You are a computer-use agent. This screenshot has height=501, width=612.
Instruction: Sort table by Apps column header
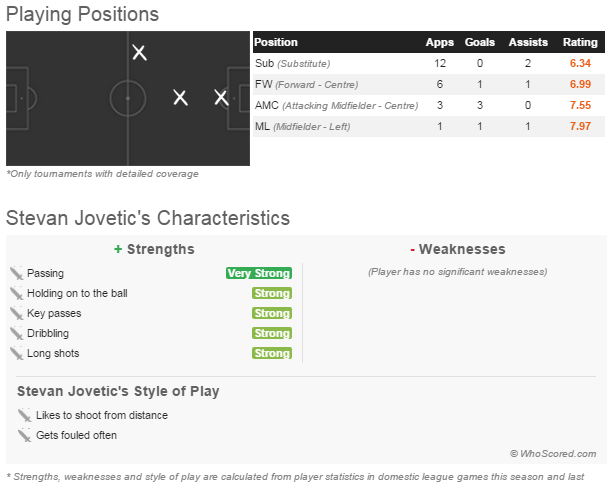pos(439,43)
